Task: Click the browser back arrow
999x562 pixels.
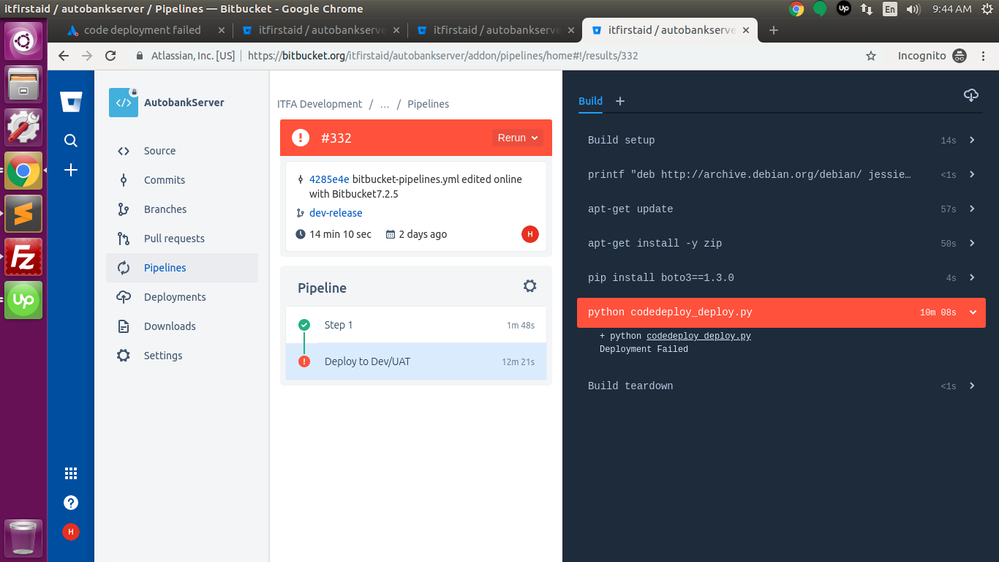Action: click(63, 55)
